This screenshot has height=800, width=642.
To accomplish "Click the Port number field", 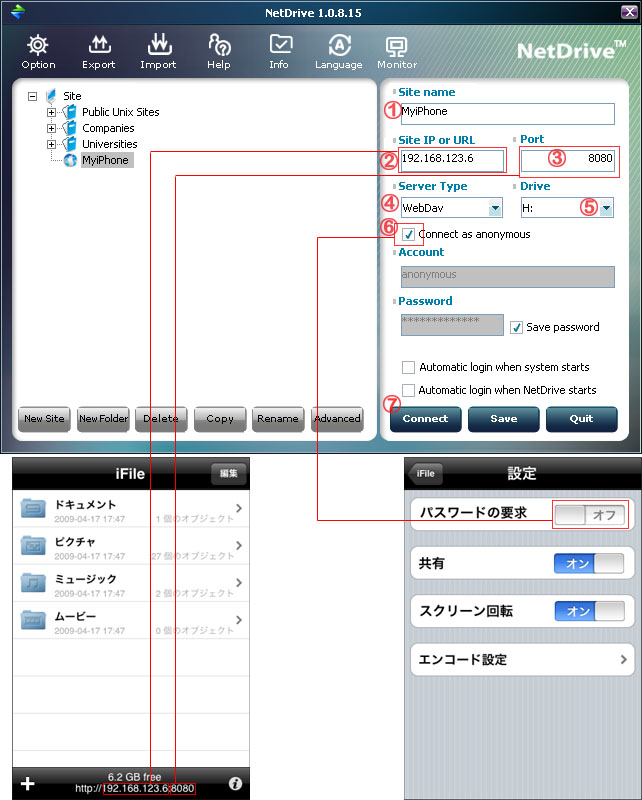I will pyautogui.click(x=567, y=161).
